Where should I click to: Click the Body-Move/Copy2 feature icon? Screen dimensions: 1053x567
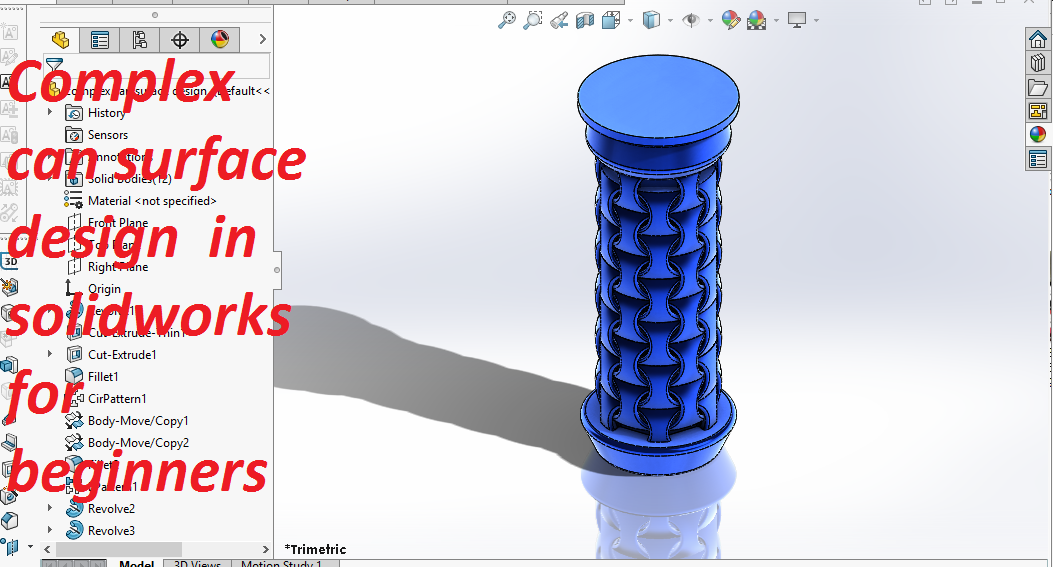tap(74, 443)
